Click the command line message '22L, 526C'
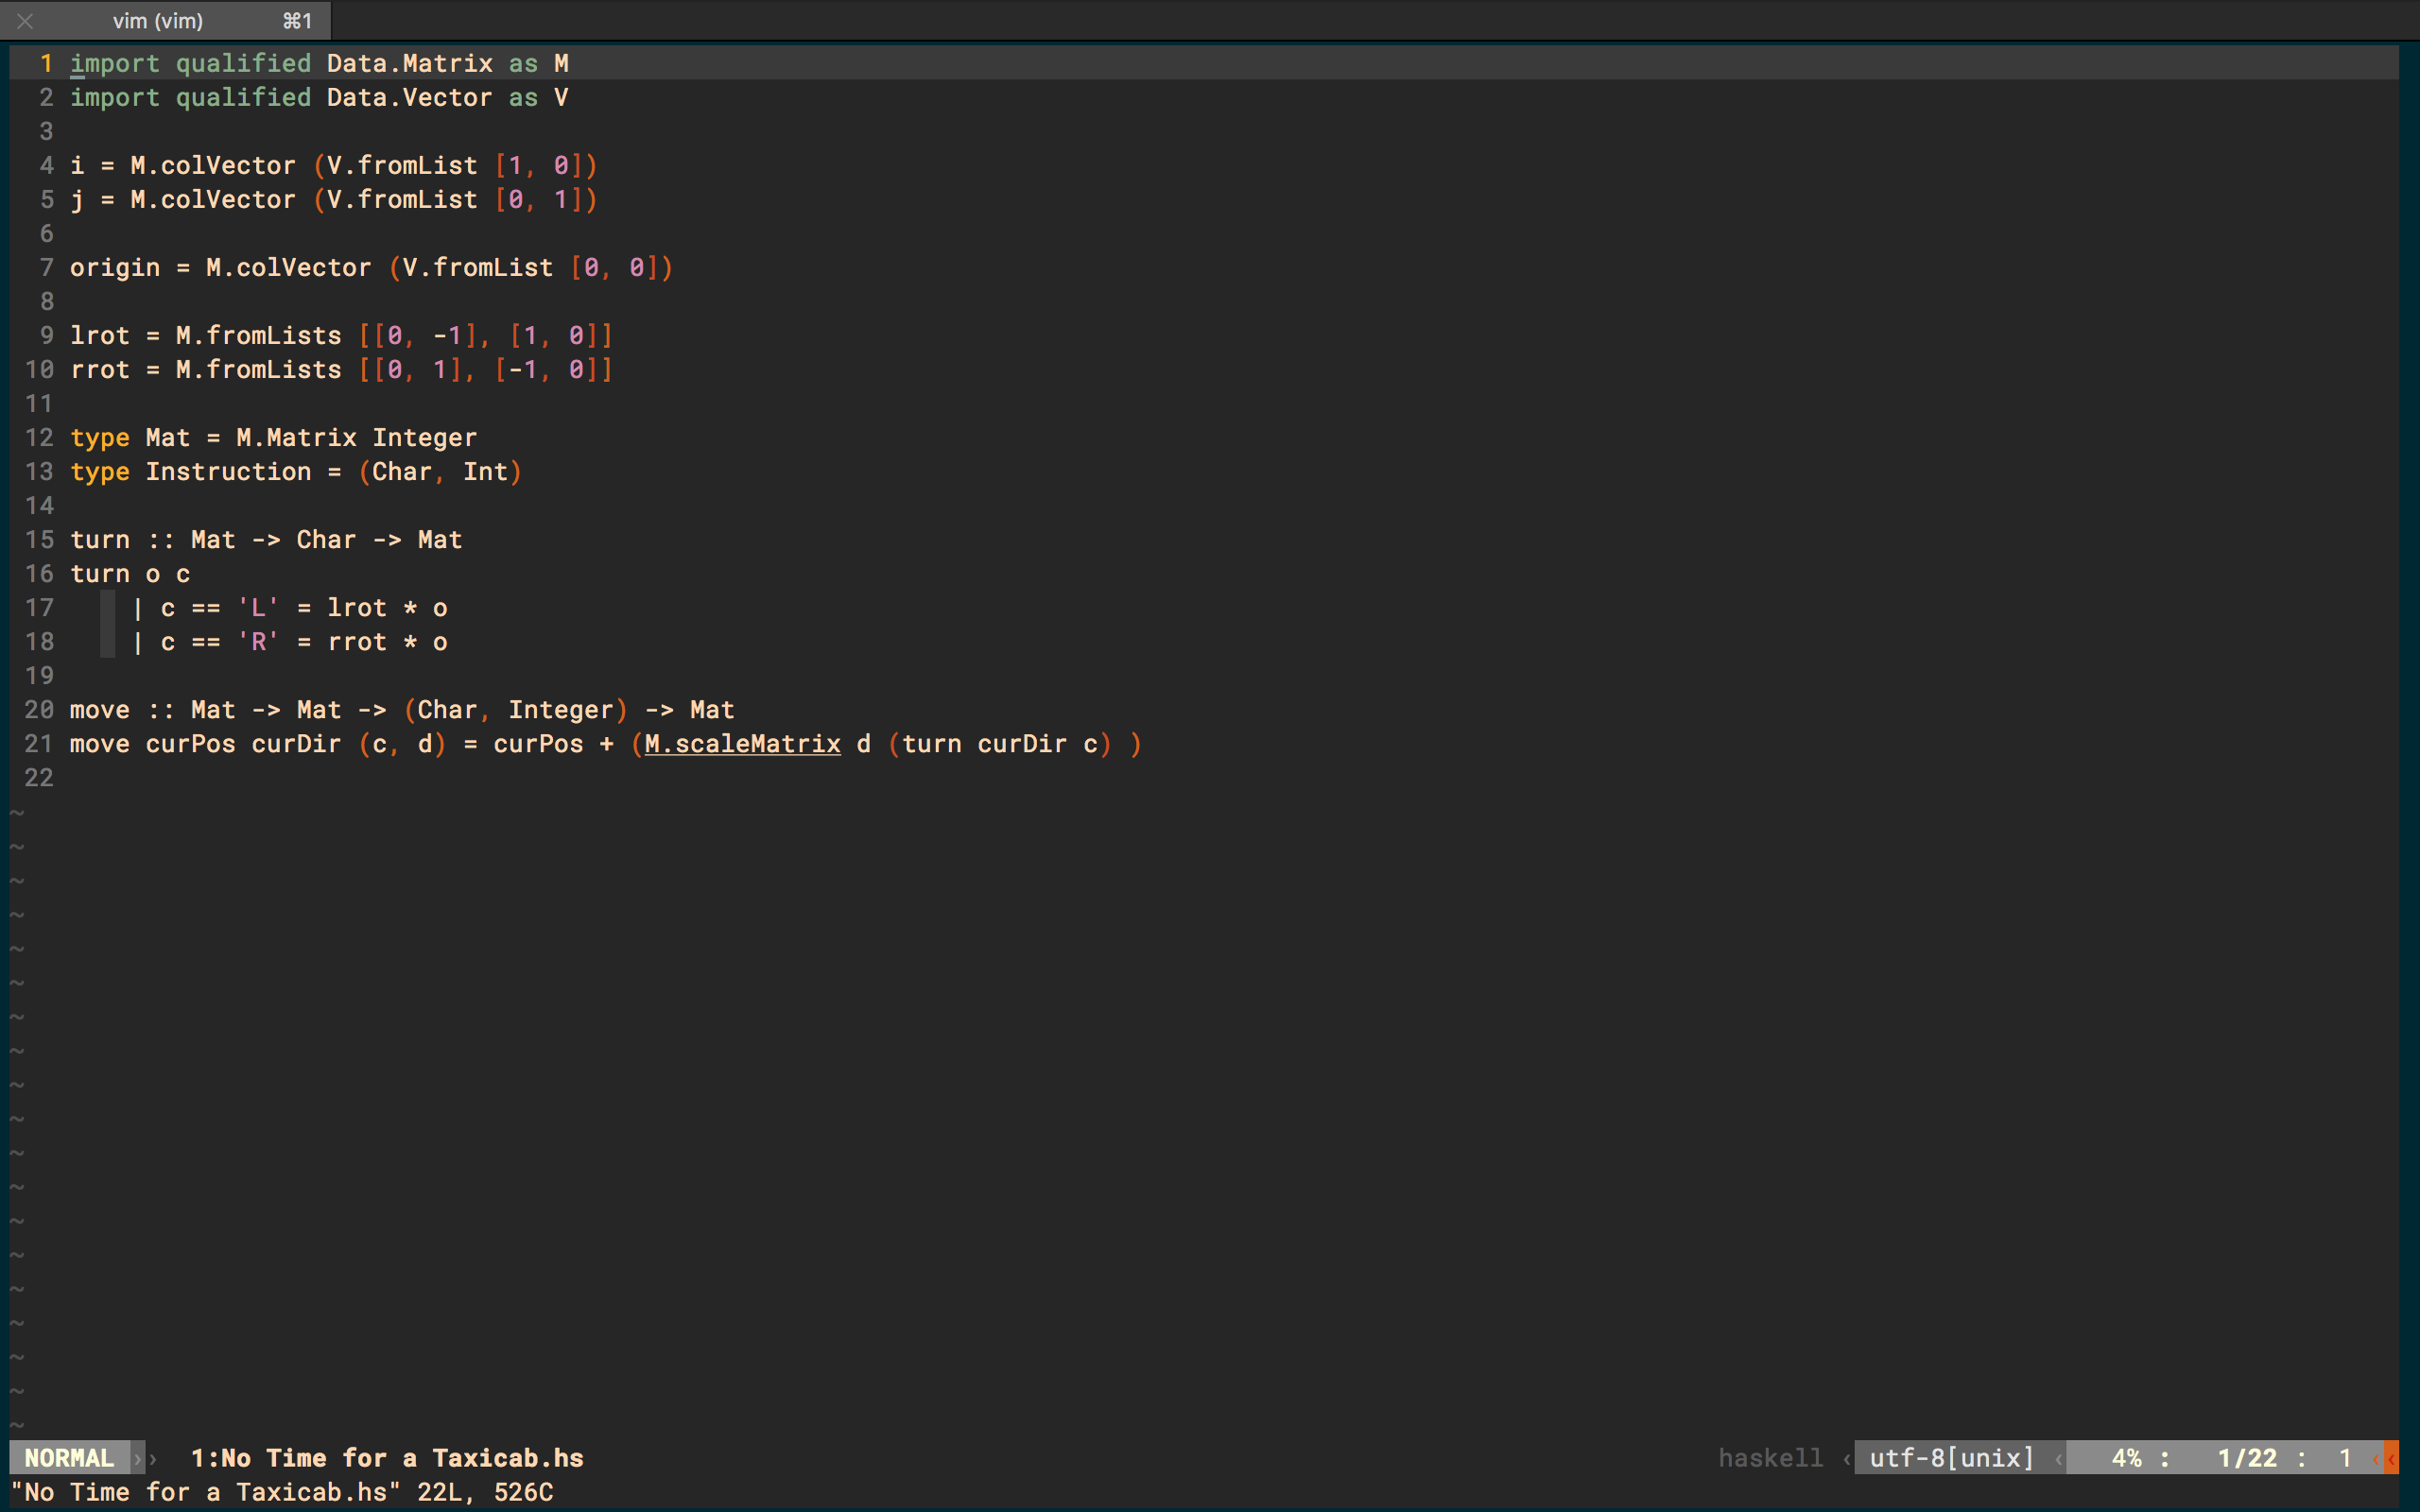 coord(485,1492)
